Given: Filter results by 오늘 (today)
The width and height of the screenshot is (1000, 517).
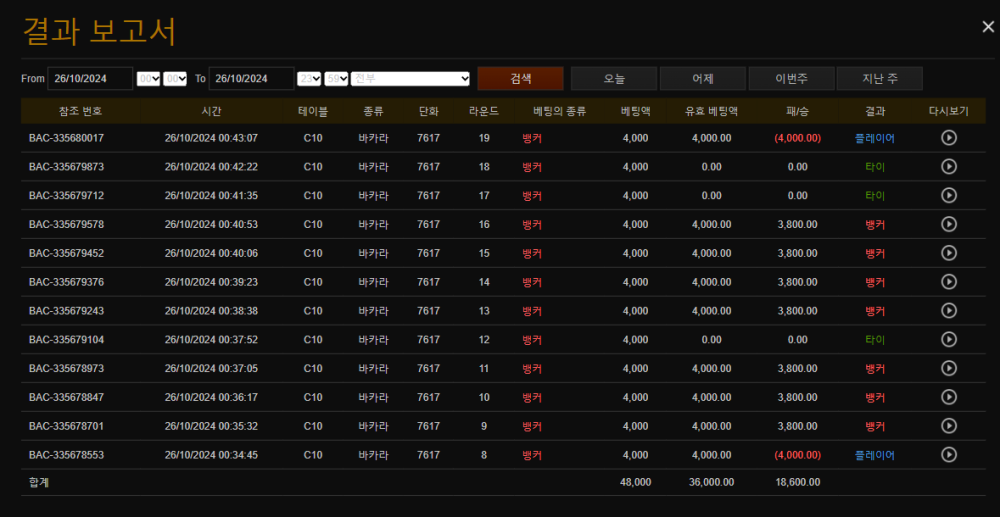Looking at the screenshot, I should pyautogui.click(x=614, y=79).
